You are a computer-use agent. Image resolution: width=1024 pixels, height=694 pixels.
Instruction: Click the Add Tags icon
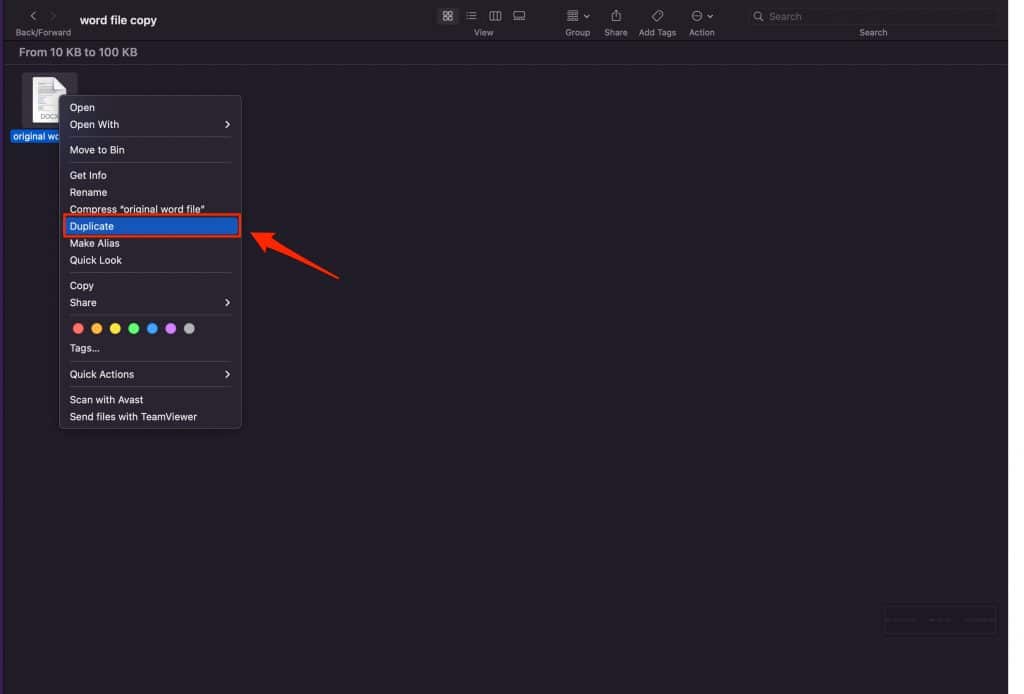click(658, 16)
